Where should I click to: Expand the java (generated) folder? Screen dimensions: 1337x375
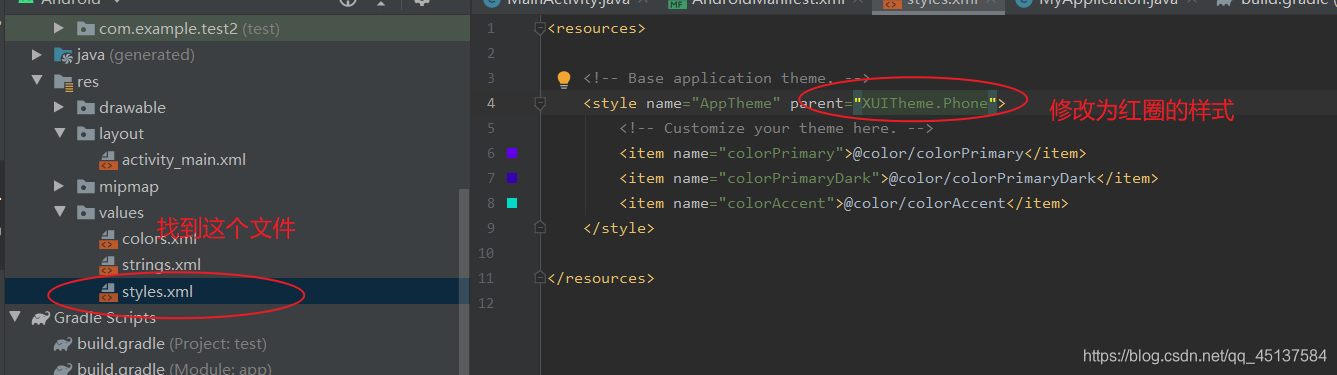(37, 55)
